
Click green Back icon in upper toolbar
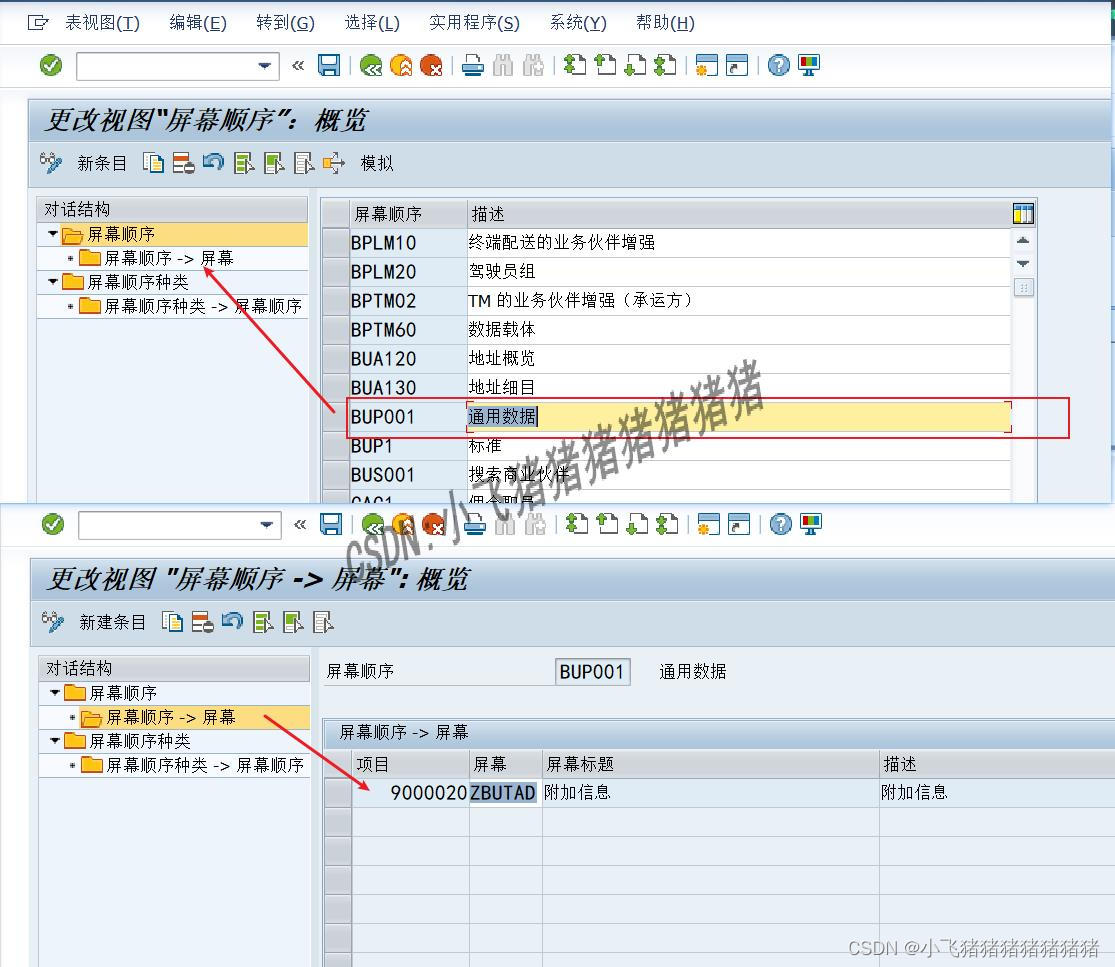[x=370, y=65]
